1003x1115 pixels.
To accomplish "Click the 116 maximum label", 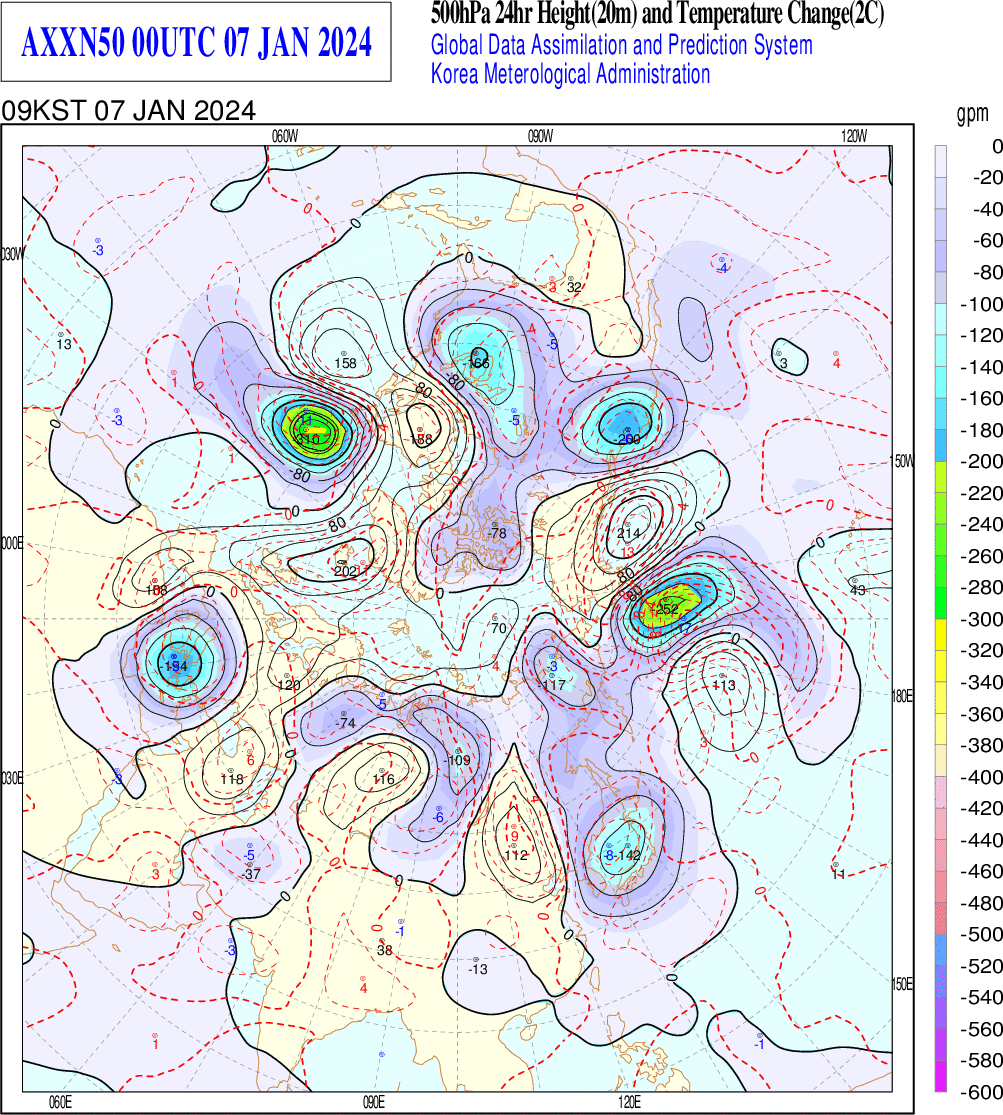I will click(383, 779).
